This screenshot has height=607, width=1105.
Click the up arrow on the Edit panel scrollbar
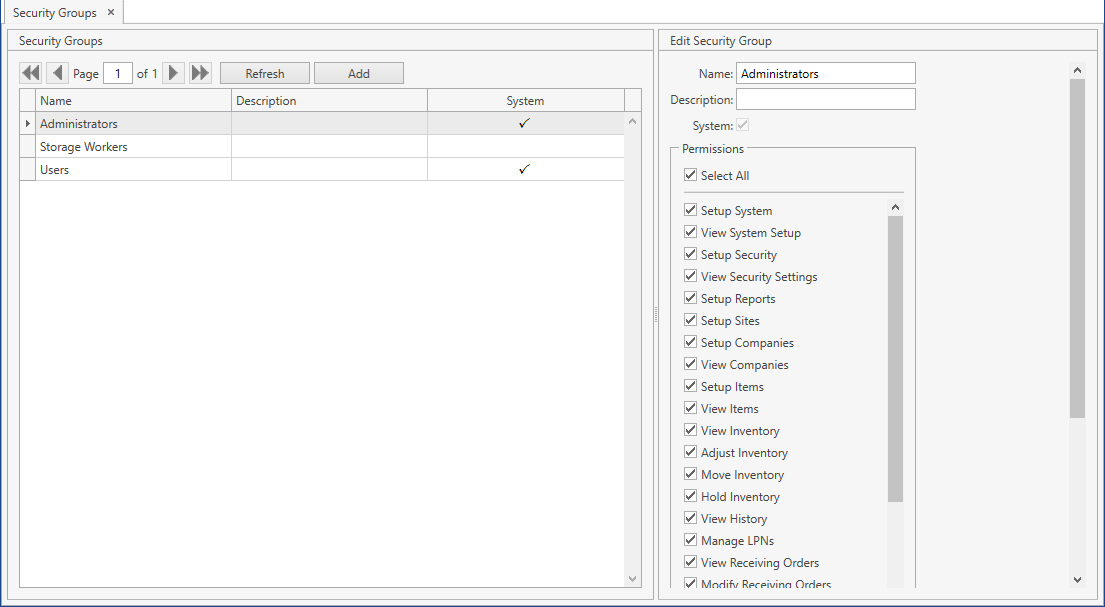[1077, 69]
